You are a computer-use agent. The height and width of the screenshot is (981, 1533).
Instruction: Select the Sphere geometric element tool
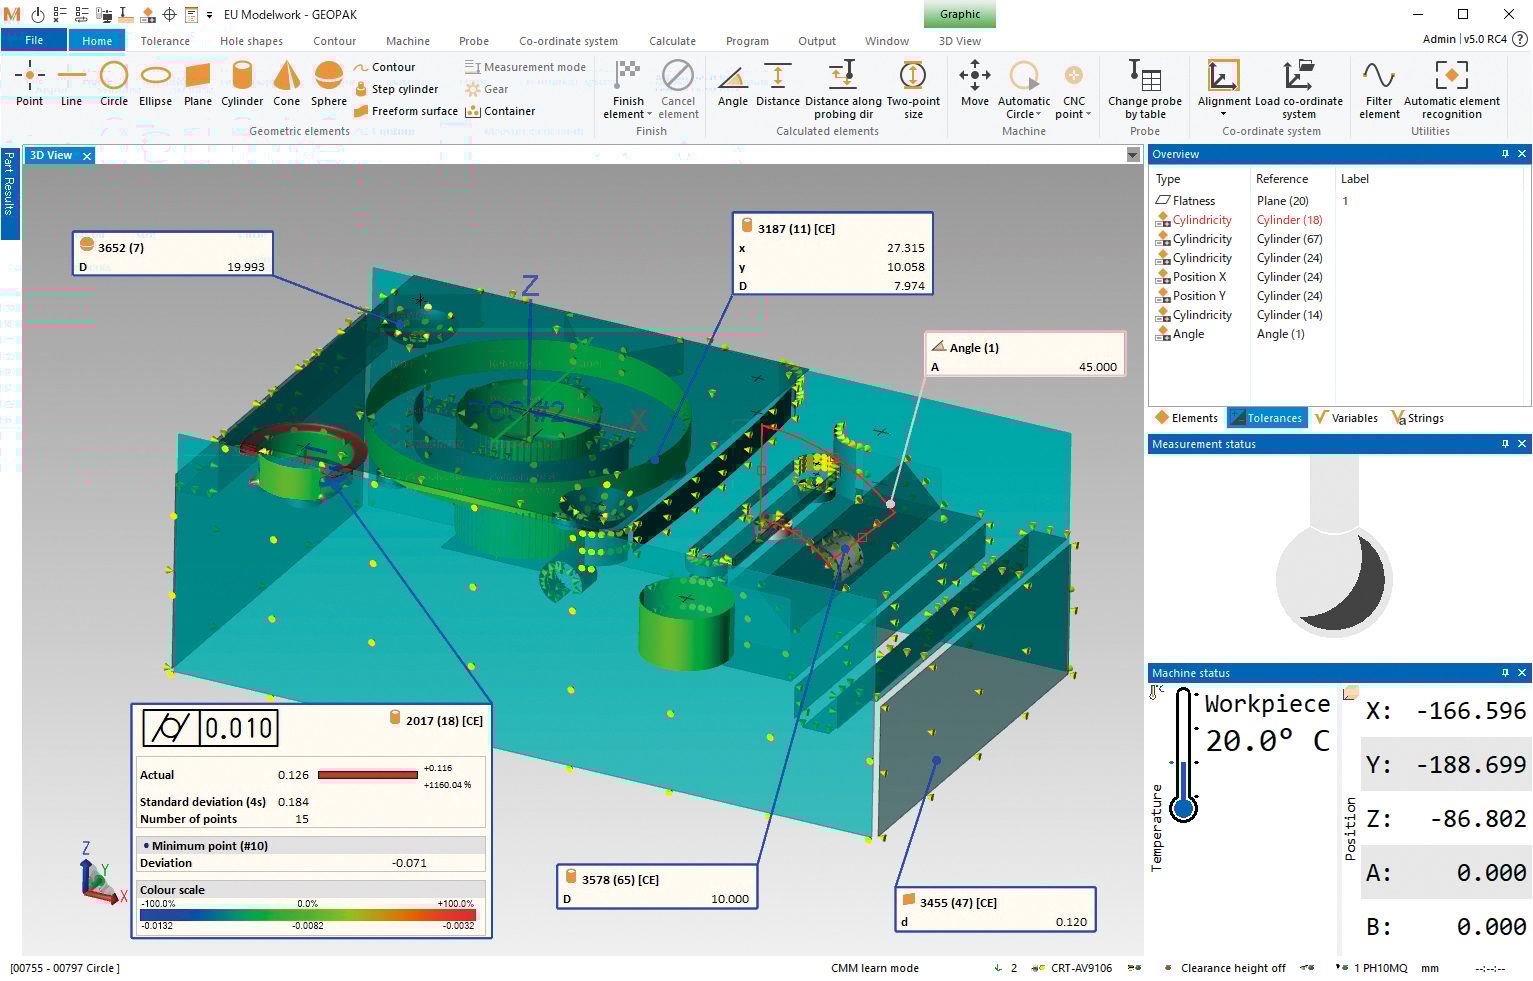[x=328, y=85]
